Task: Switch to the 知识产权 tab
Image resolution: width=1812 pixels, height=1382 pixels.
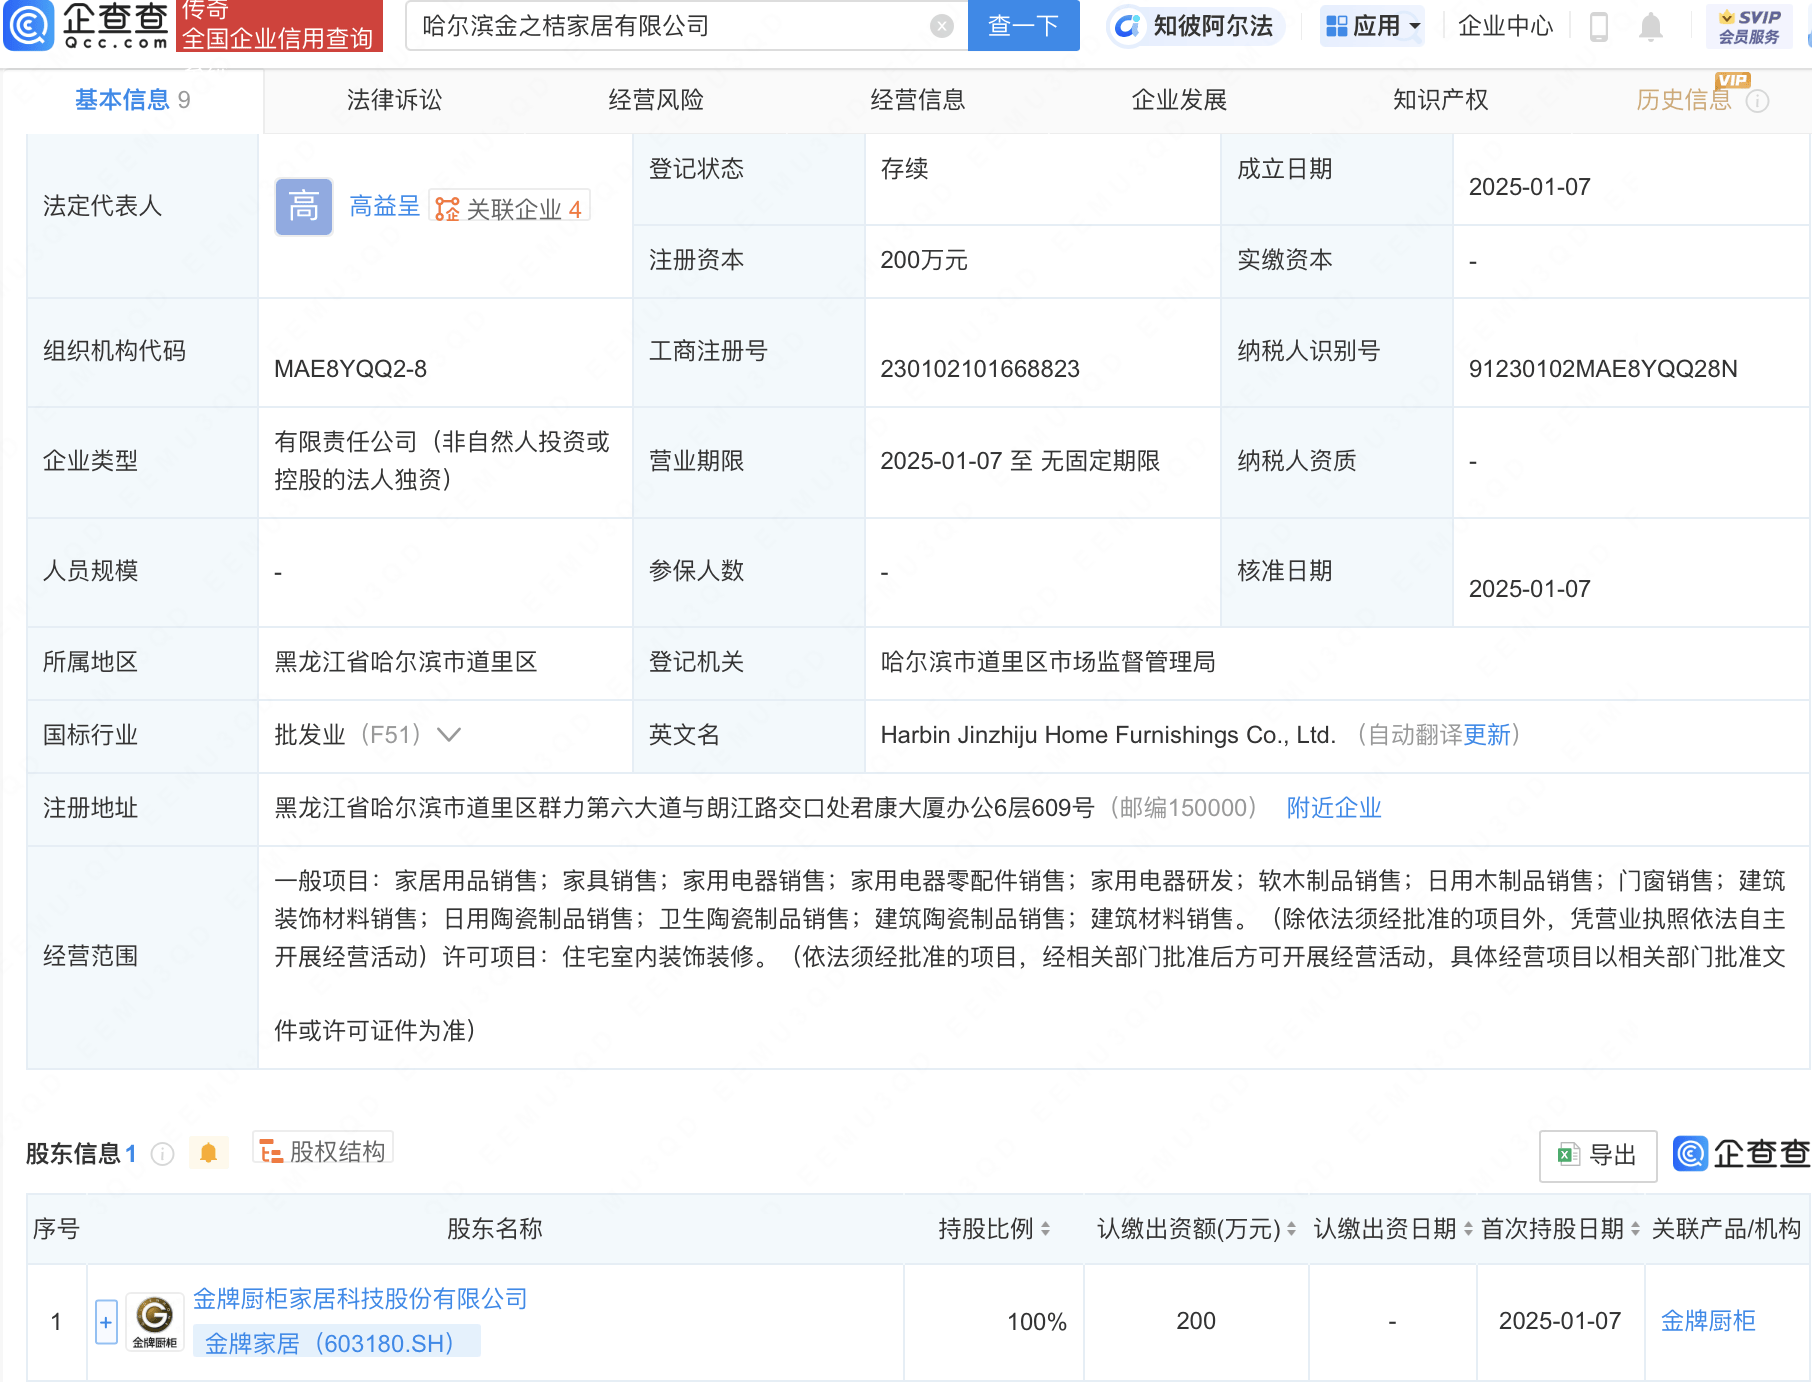Action: [x=1440, y=100]
